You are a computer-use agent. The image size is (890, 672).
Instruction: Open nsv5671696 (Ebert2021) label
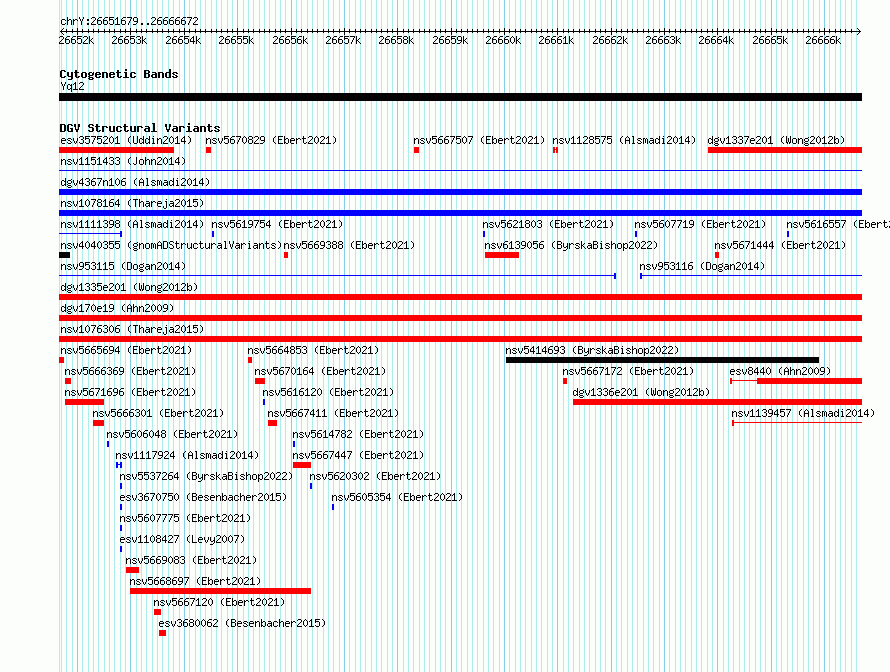130,392
